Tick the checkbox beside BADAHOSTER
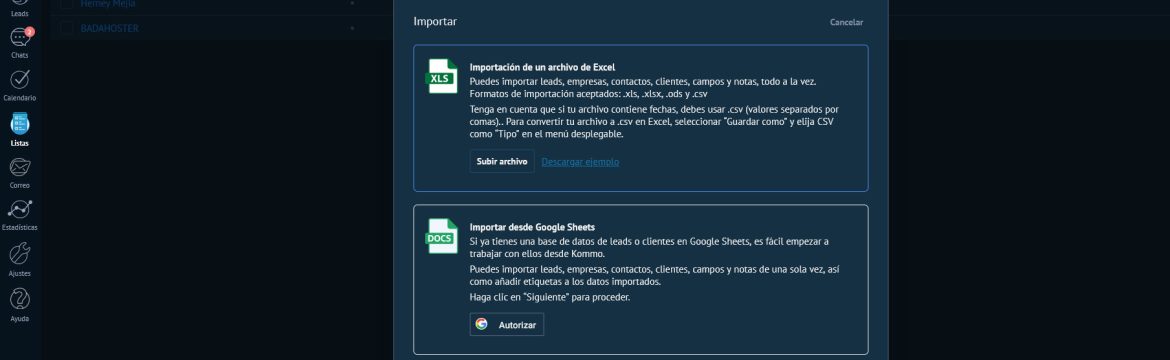The height and width of the screenshot is (360, 1170). (67, 28)
